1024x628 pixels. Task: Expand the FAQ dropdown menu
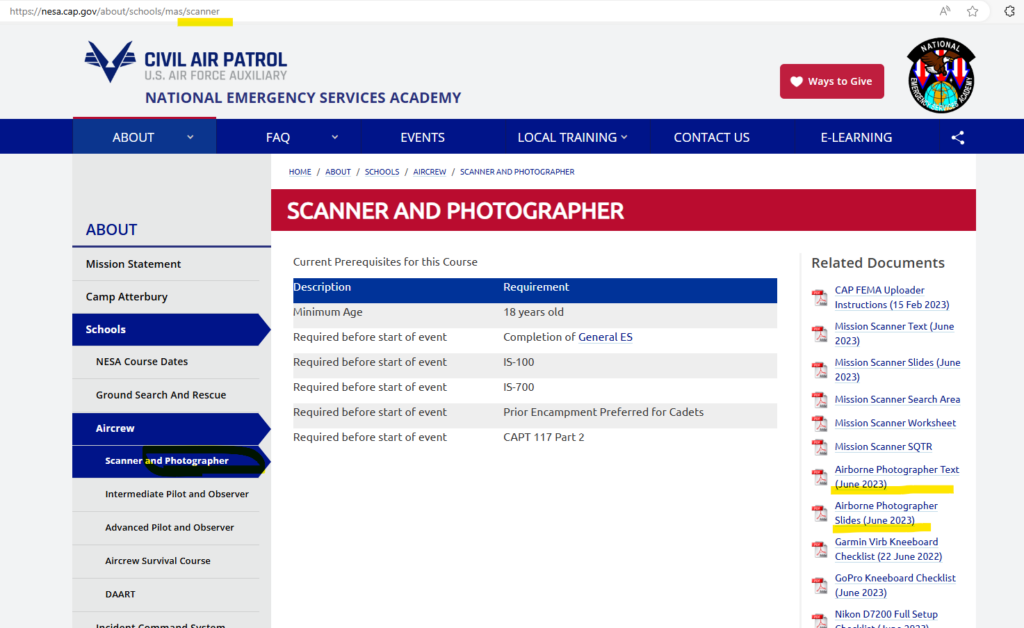[335, 138]
